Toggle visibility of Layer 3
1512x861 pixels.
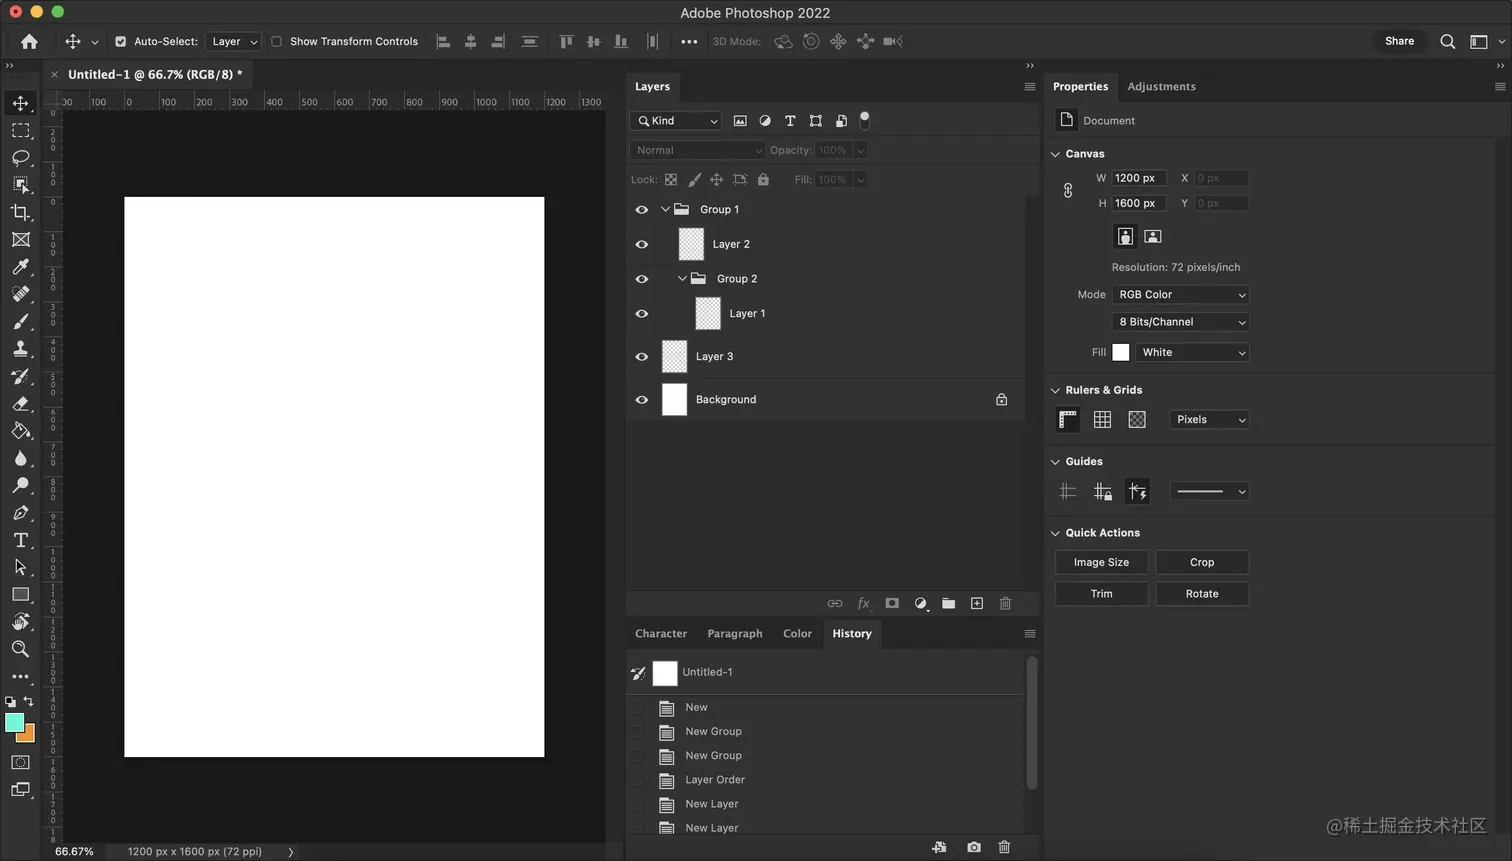641,356
